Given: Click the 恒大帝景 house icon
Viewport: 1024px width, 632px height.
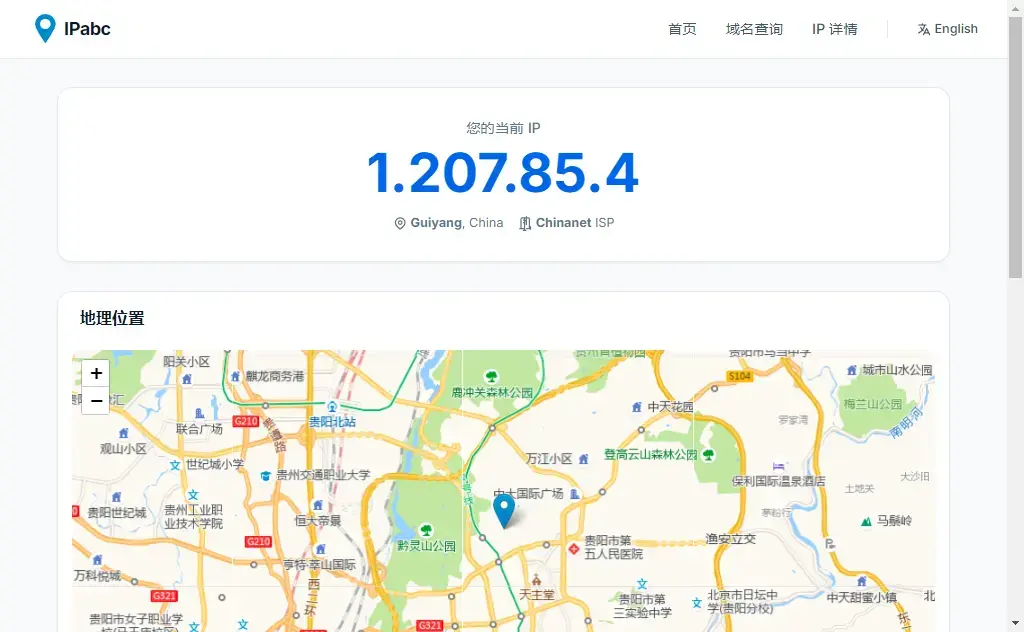Looking at the screenshot, I should (x=317, y=505).
